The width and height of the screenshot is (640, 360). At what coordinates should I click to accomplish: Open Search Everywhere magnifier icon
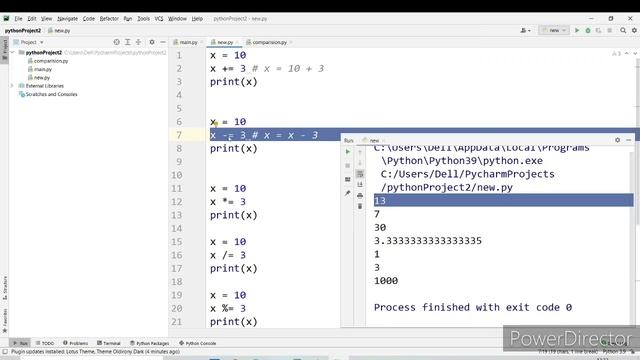coord(623,30)
